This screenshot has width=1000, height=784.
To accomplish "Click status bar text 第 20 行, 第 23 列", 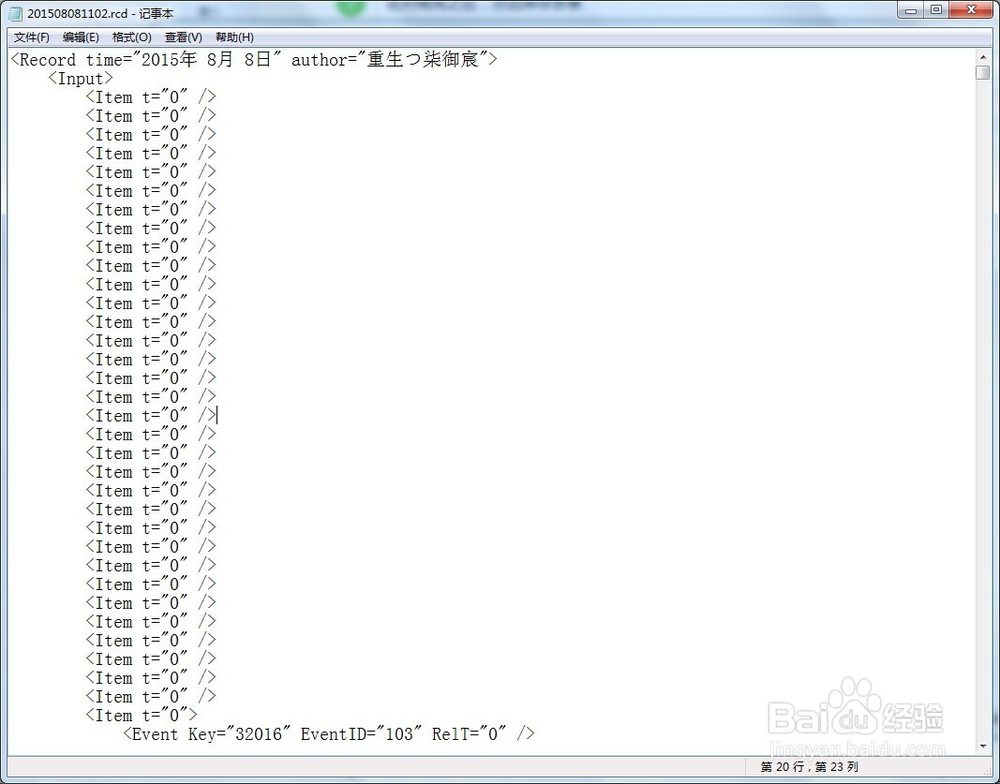I will pos(809,767).
